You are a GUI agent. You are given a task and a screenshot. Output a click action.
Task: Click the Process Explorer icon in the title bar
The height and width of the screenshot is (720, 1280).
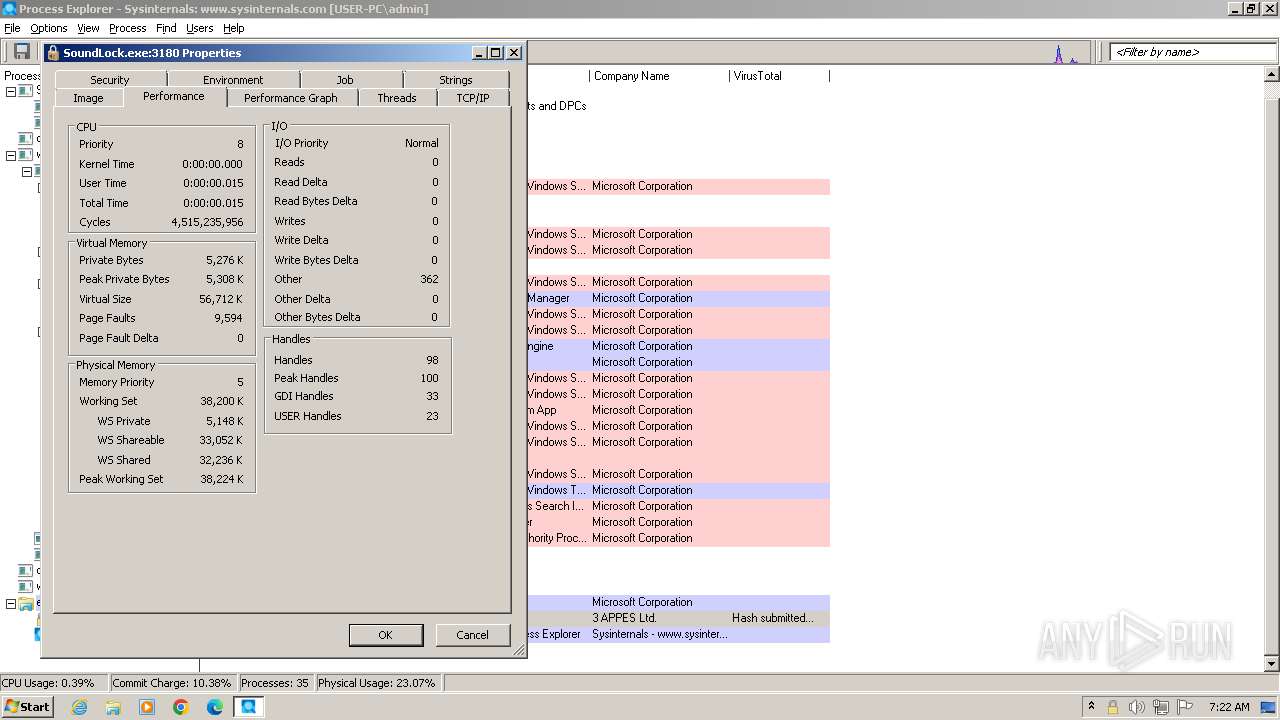(x=9, y=9)
